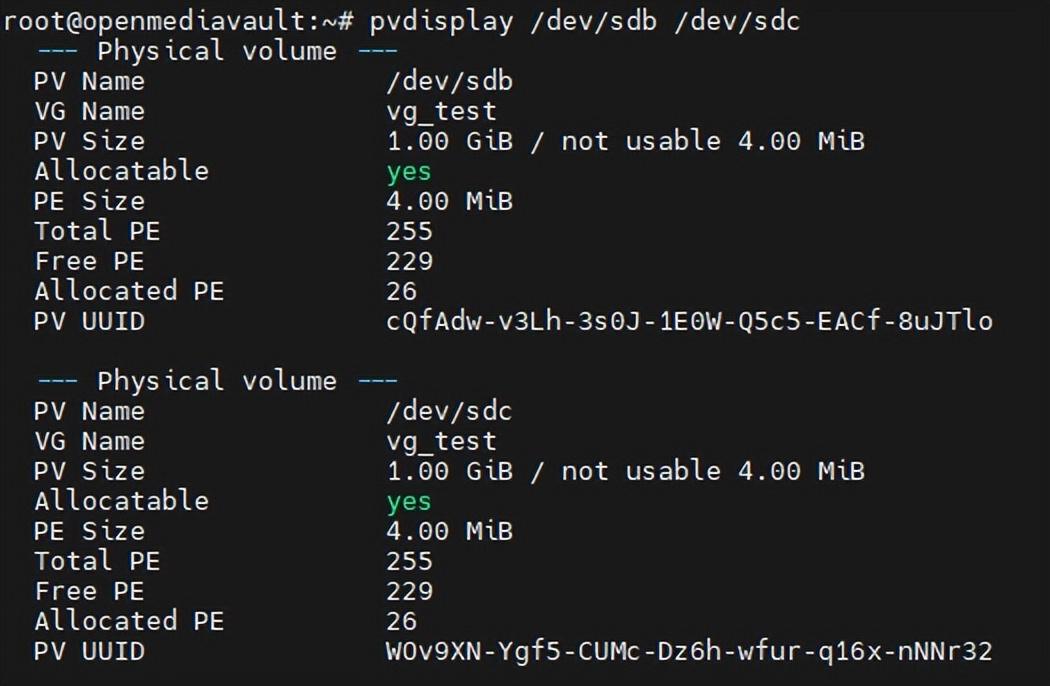Click the root@openmediavault prompt
This screenshot has width=1050, height=686.
click(177, 22)
